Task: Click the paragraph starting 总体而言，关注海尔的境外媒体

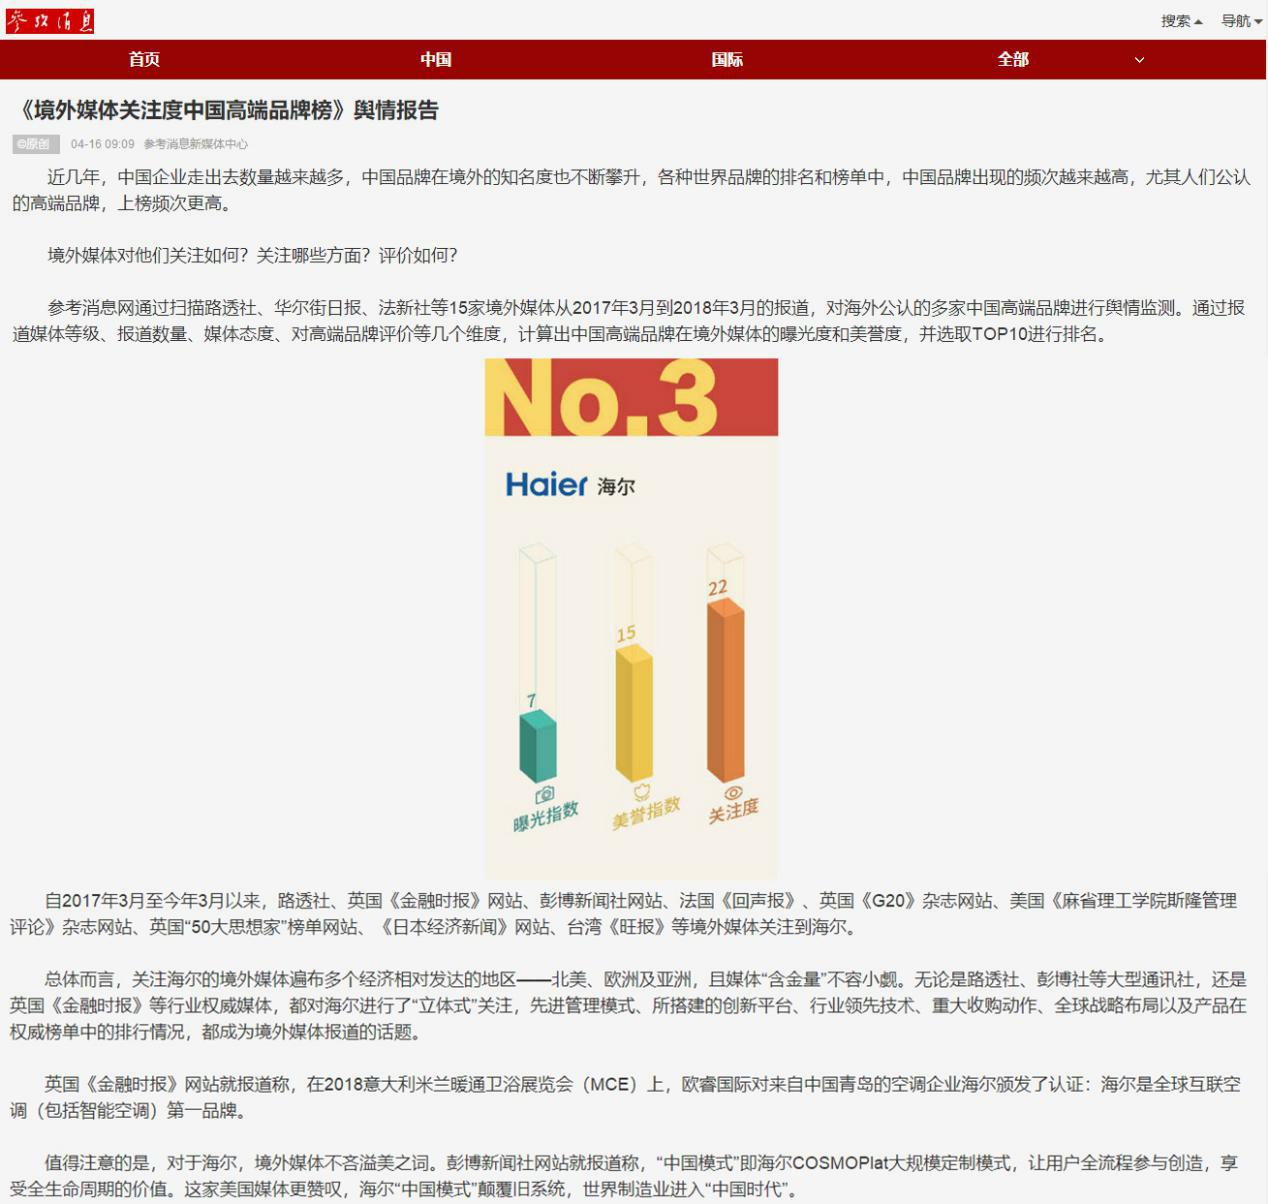Action: 630,1005
